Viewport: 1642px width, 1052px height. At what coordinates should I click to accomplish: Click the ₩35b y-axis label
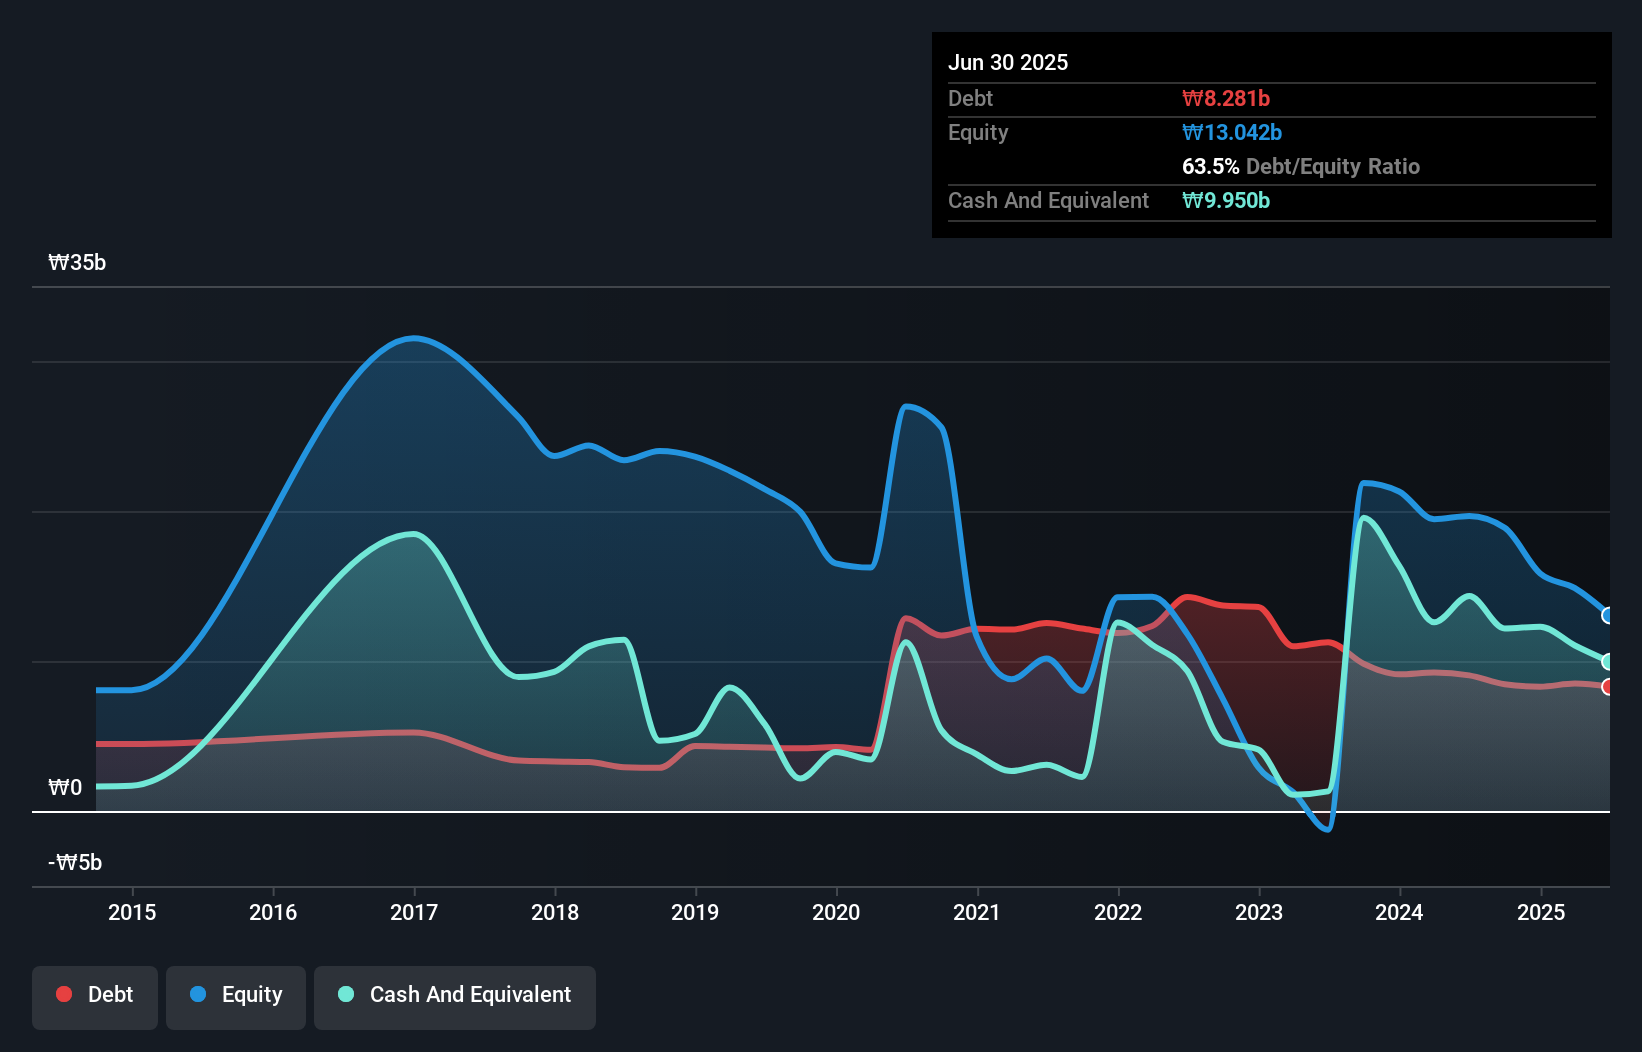(x=77, y=262)
